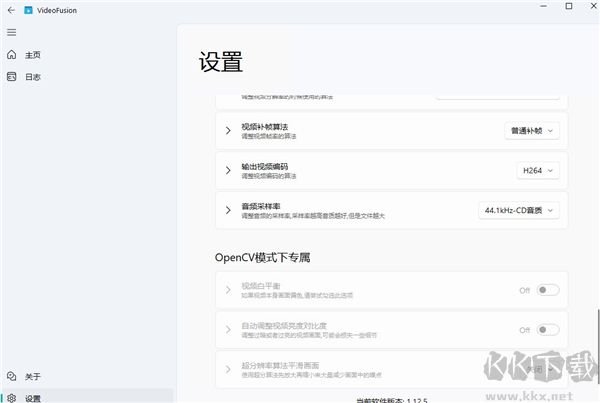Click the 视频补帧算法 label
This screenshot has width=600, height=403.
pyautogui.click(x=264, y=127)
